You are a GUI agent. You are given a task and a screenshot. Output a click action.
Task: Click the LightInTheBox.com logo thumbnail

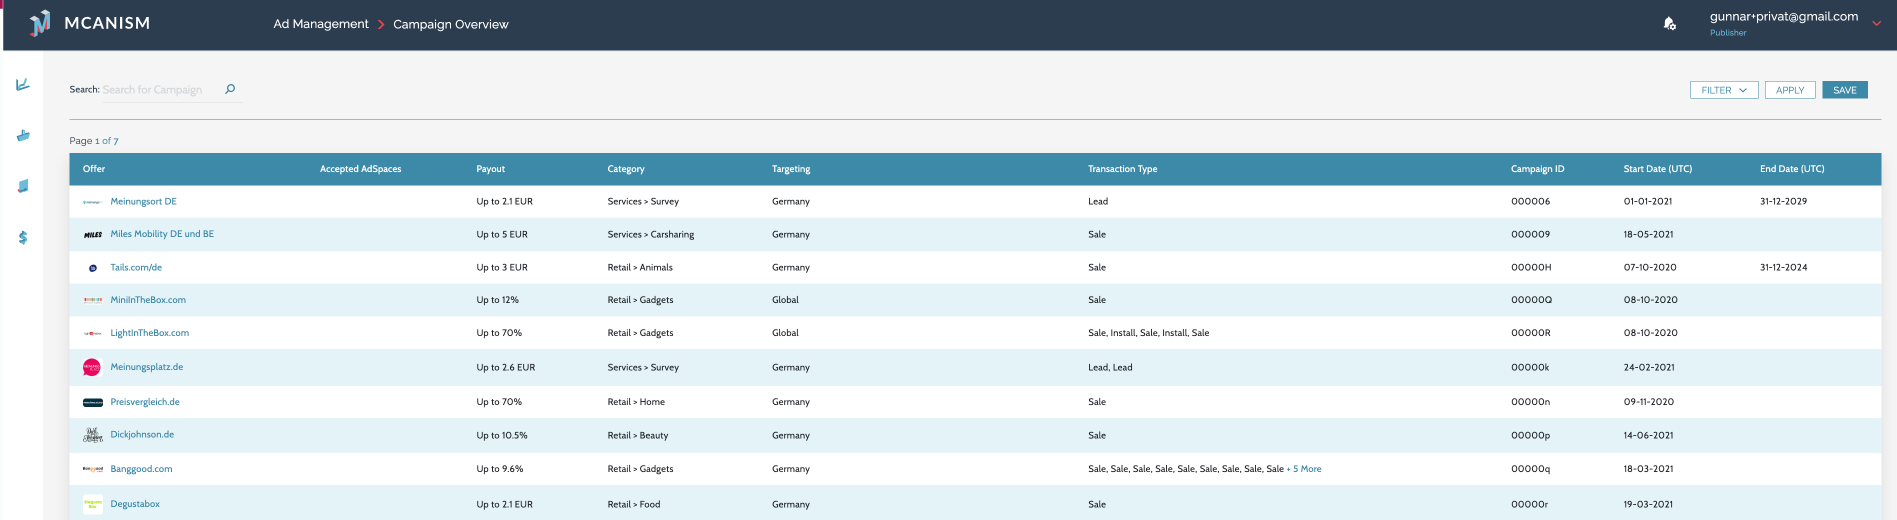click(x=92, y=333)
